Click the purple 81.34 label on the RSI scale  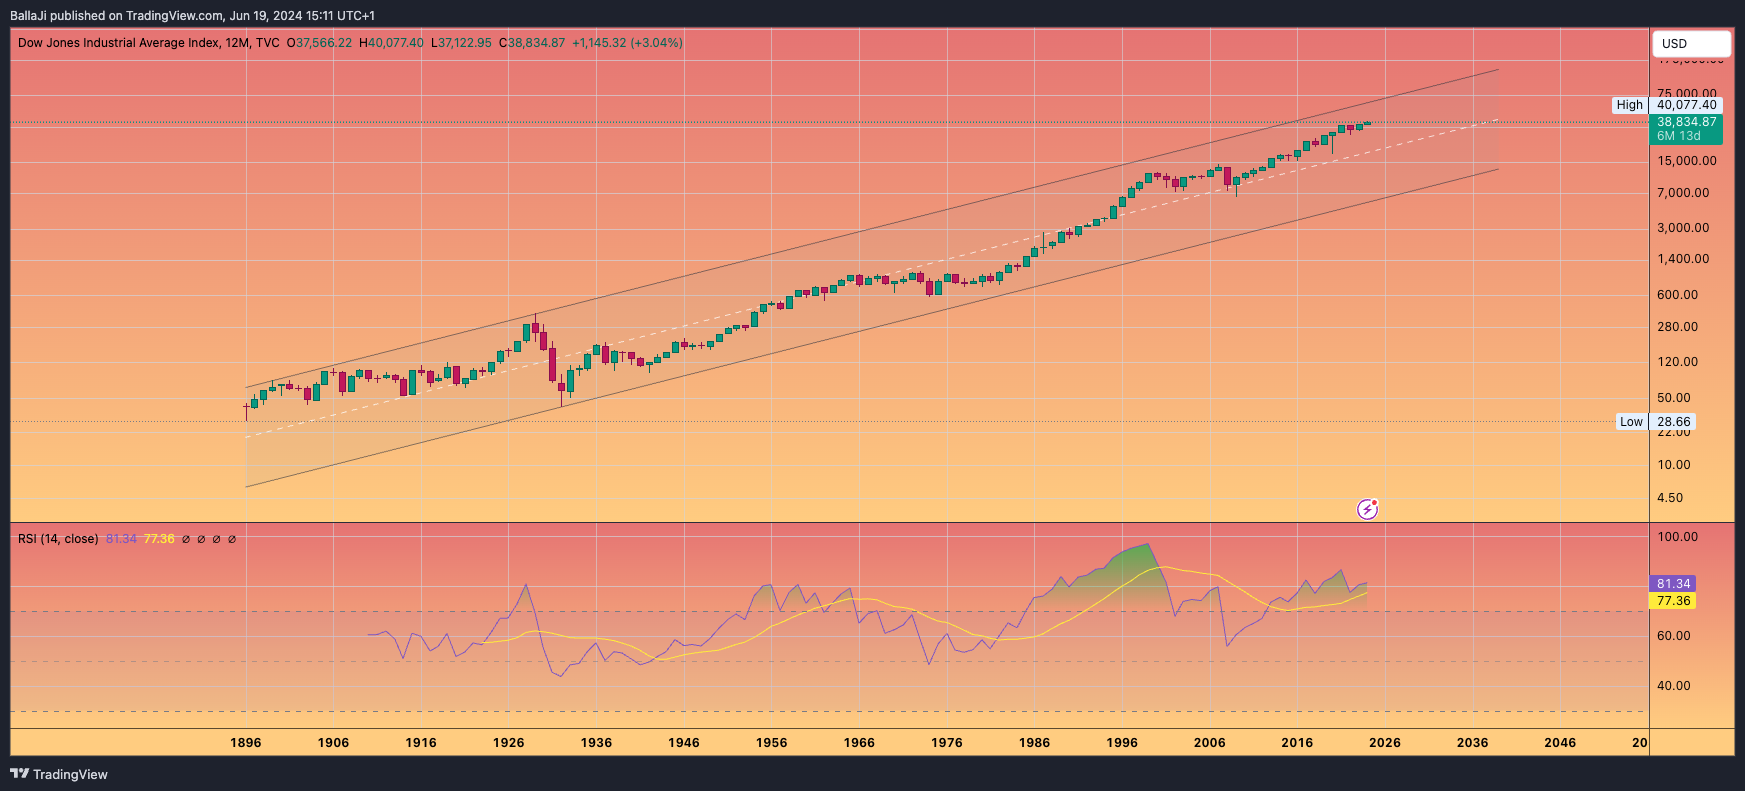[1673, 584]
